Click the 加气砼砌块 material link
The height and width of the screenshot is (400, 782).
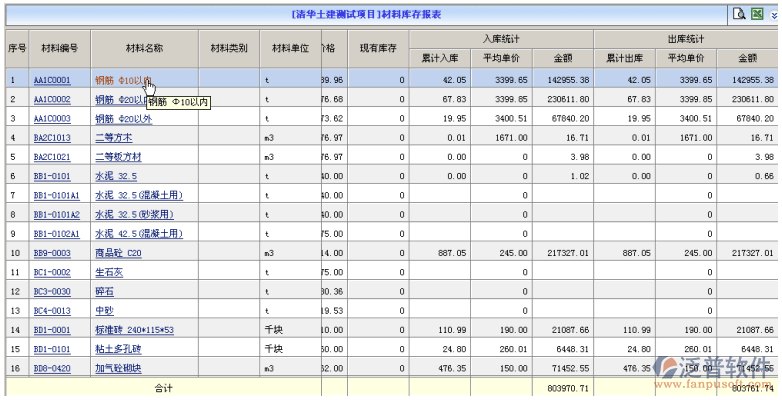[x=118, y=368]
